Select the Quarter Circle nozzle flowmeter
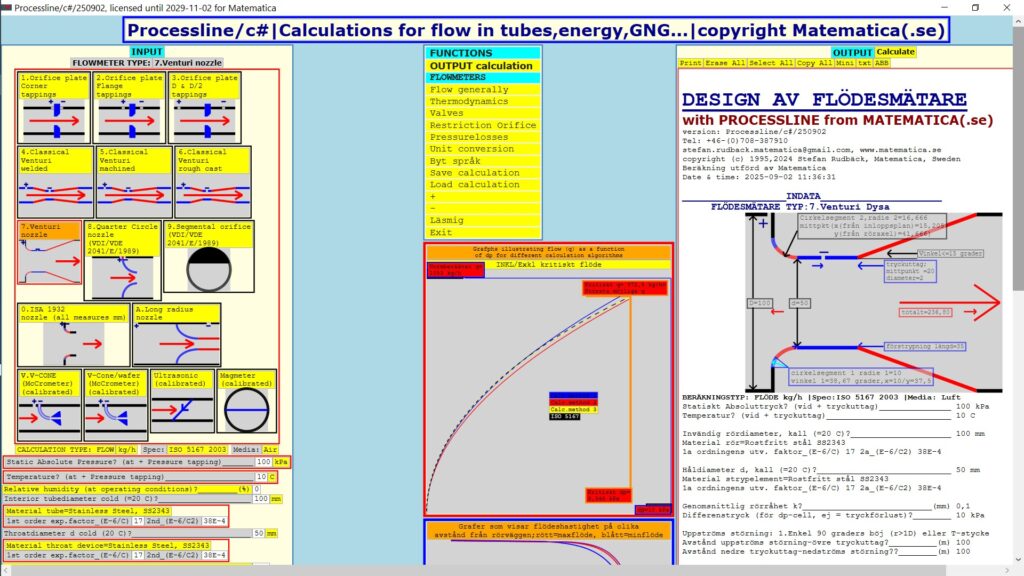 point(122,260)
